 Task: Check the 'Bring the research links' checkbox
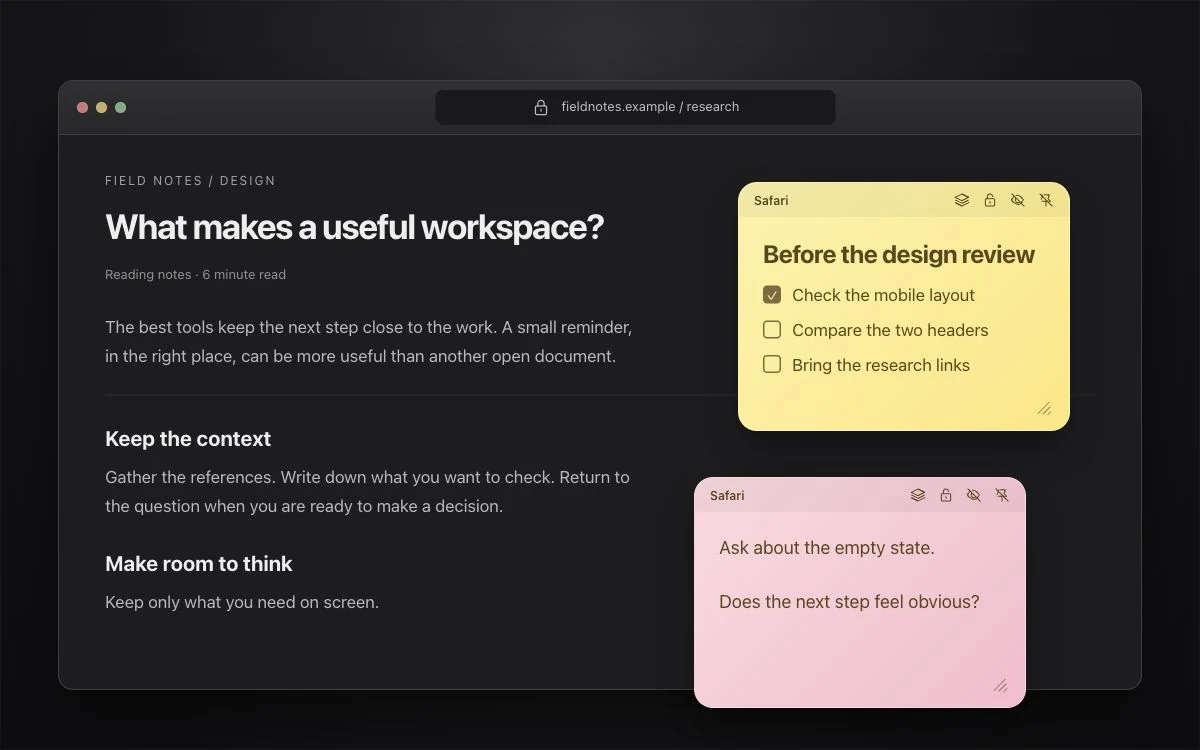772,365
